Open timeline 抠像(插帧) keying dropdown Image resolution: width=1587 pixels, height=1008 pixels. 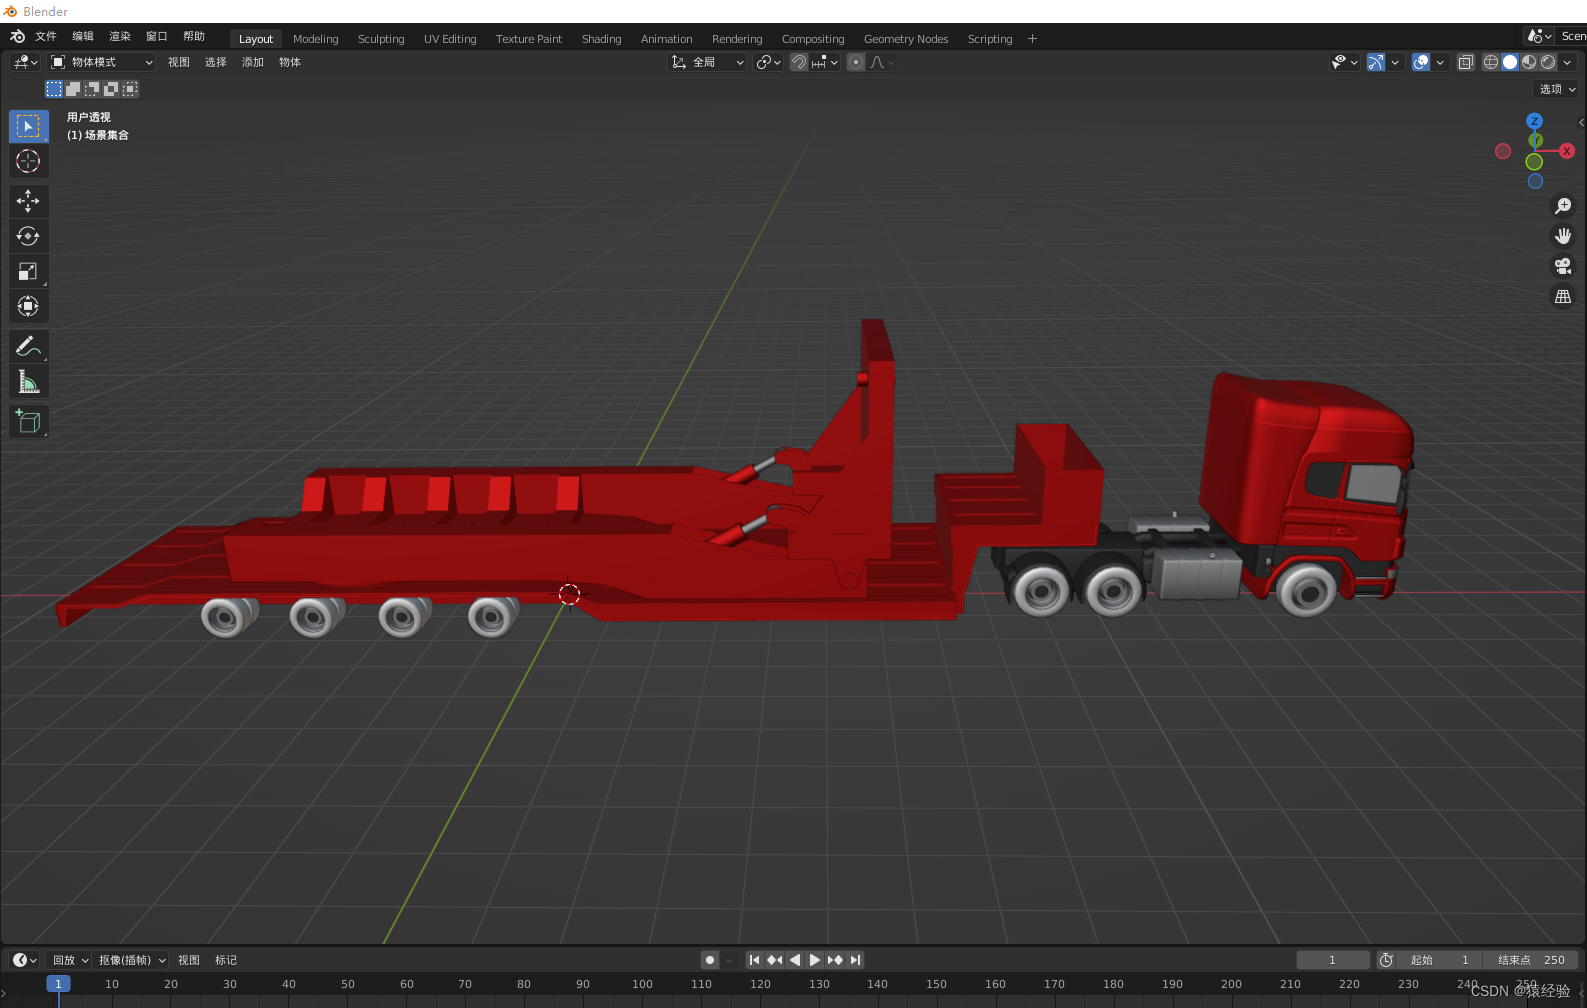[131, 960]
